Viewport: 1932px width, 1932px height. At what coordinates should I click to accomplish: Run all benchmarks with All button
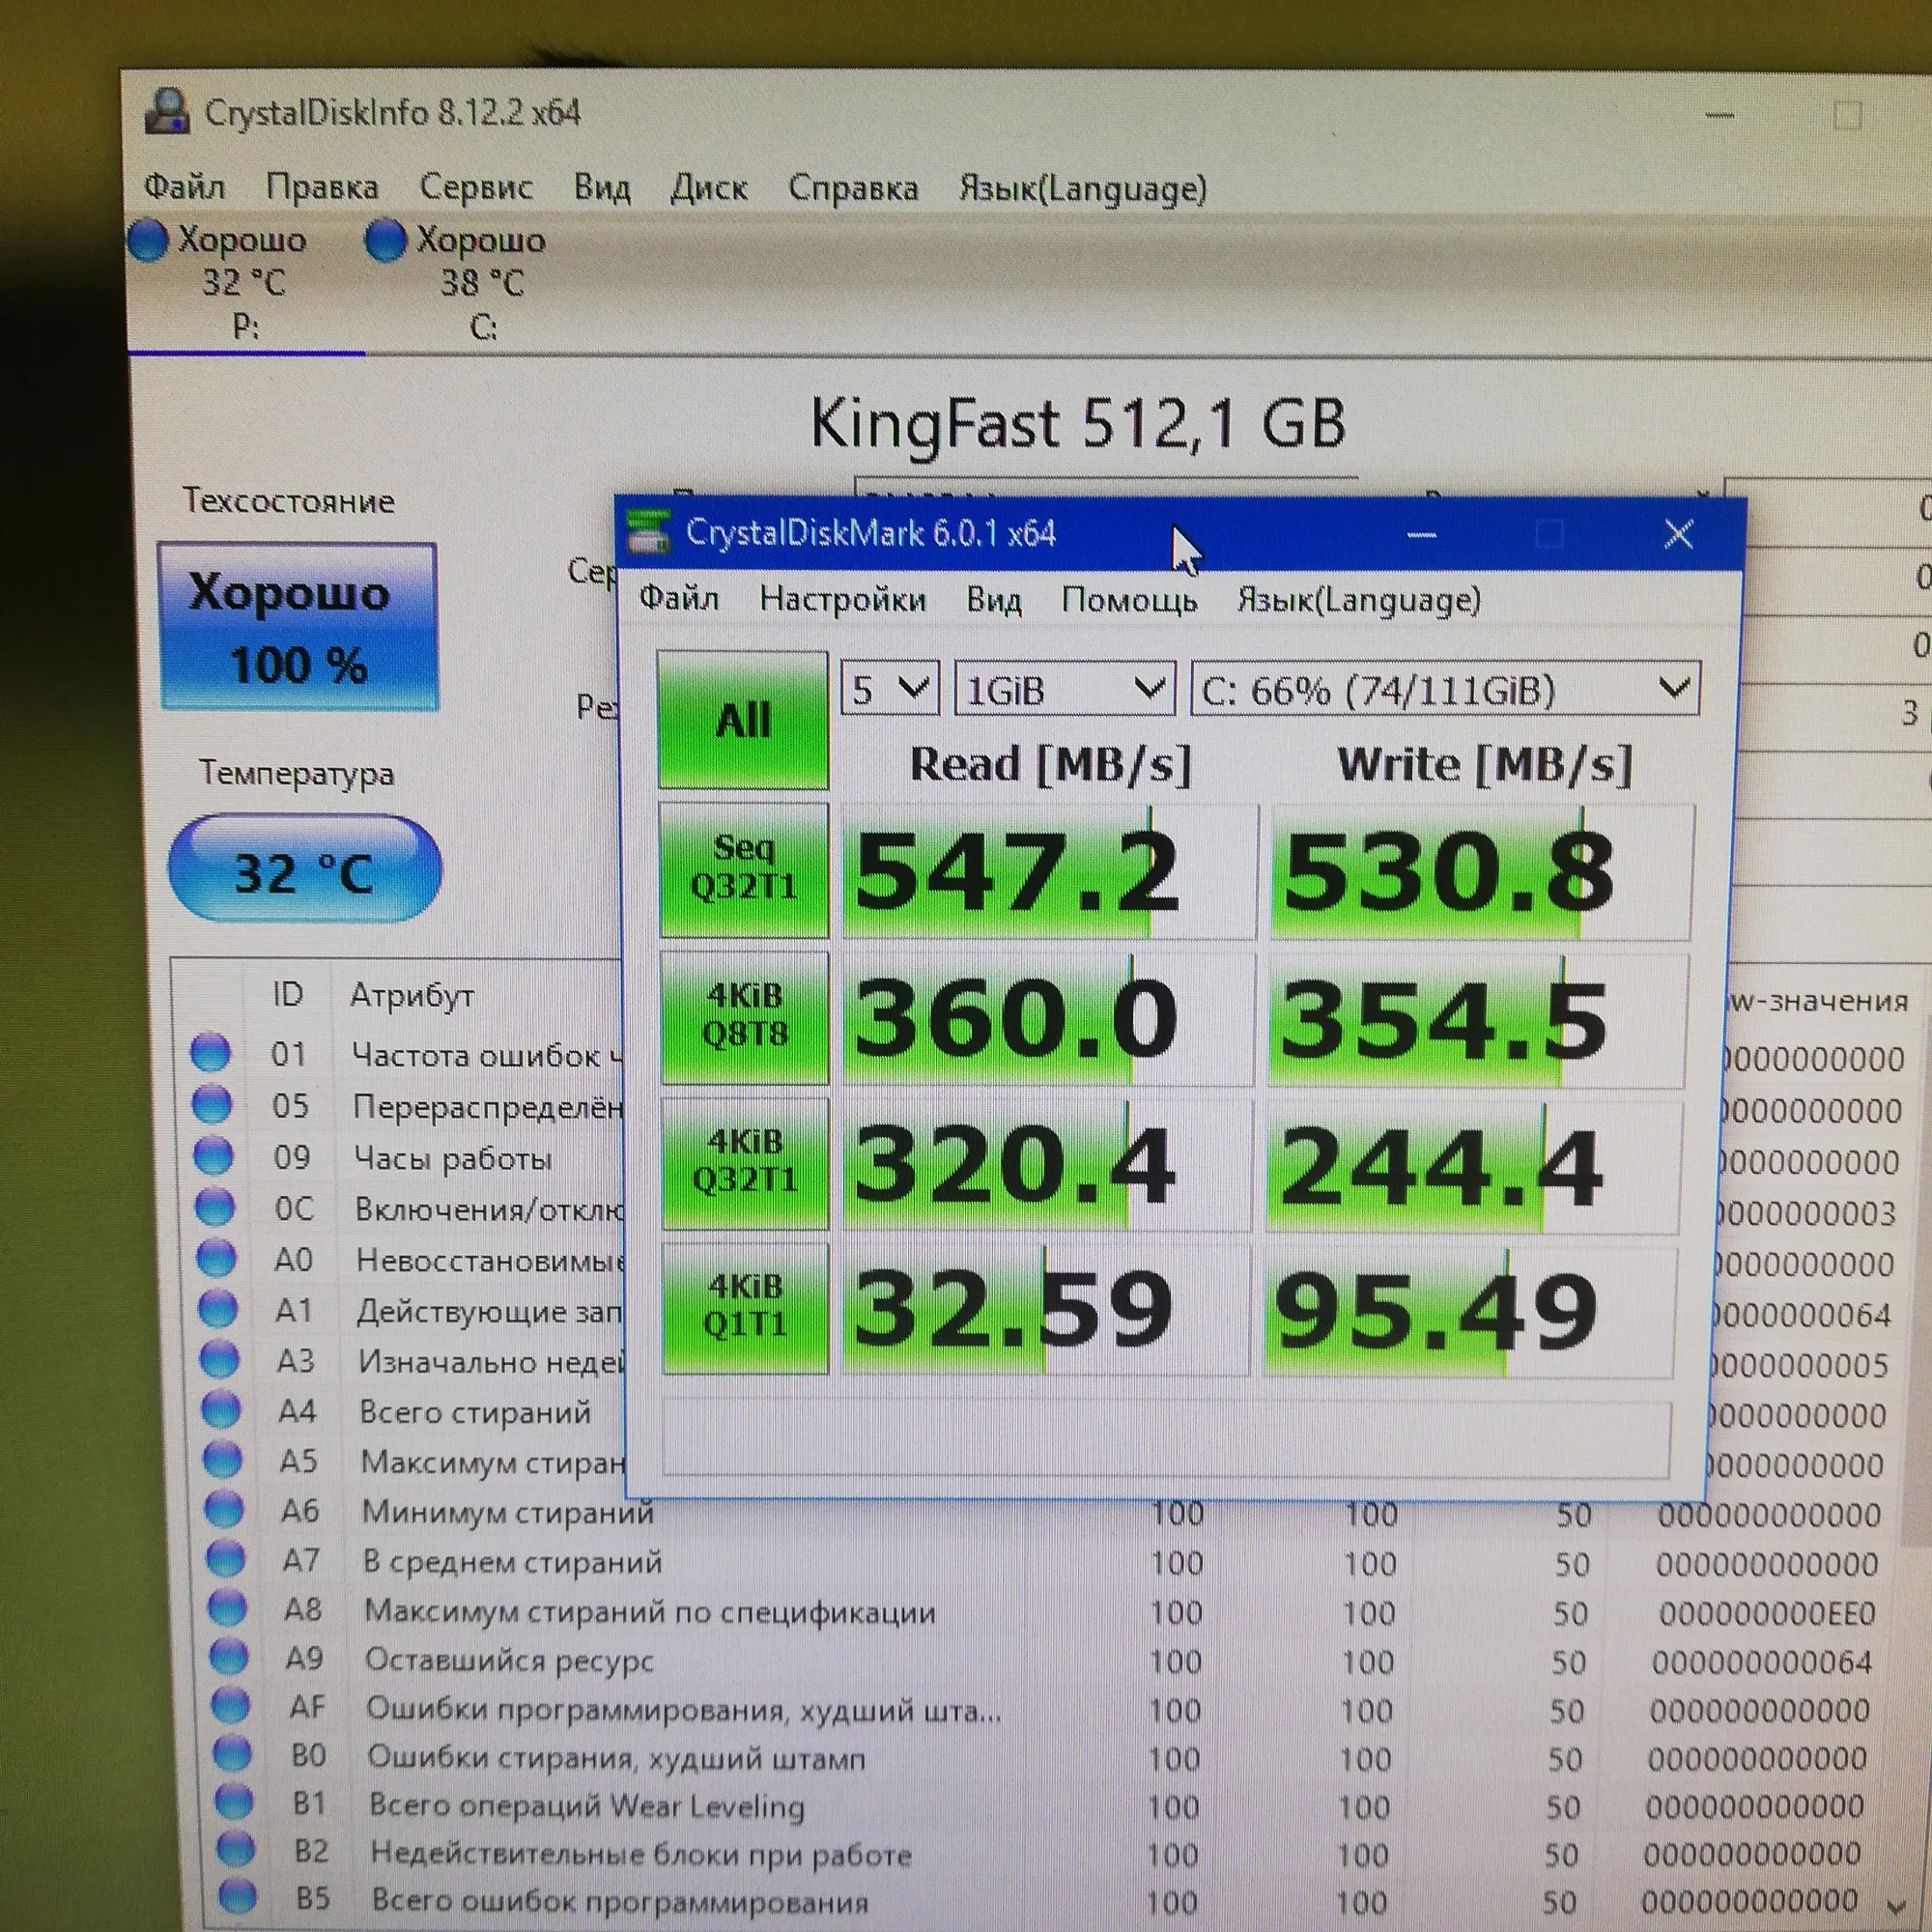(743, 720)
